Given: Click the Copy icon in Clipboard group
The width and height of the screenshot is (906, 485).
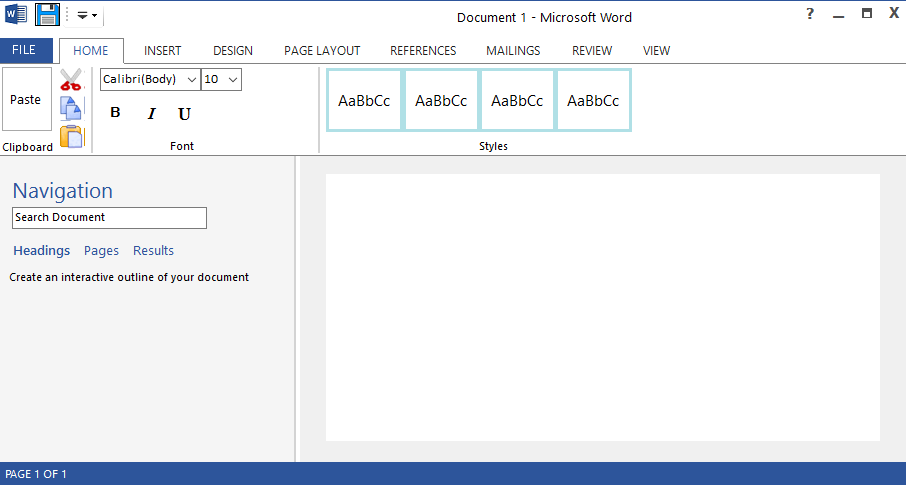Looking at the screenshot, I should tap(72, 108).
